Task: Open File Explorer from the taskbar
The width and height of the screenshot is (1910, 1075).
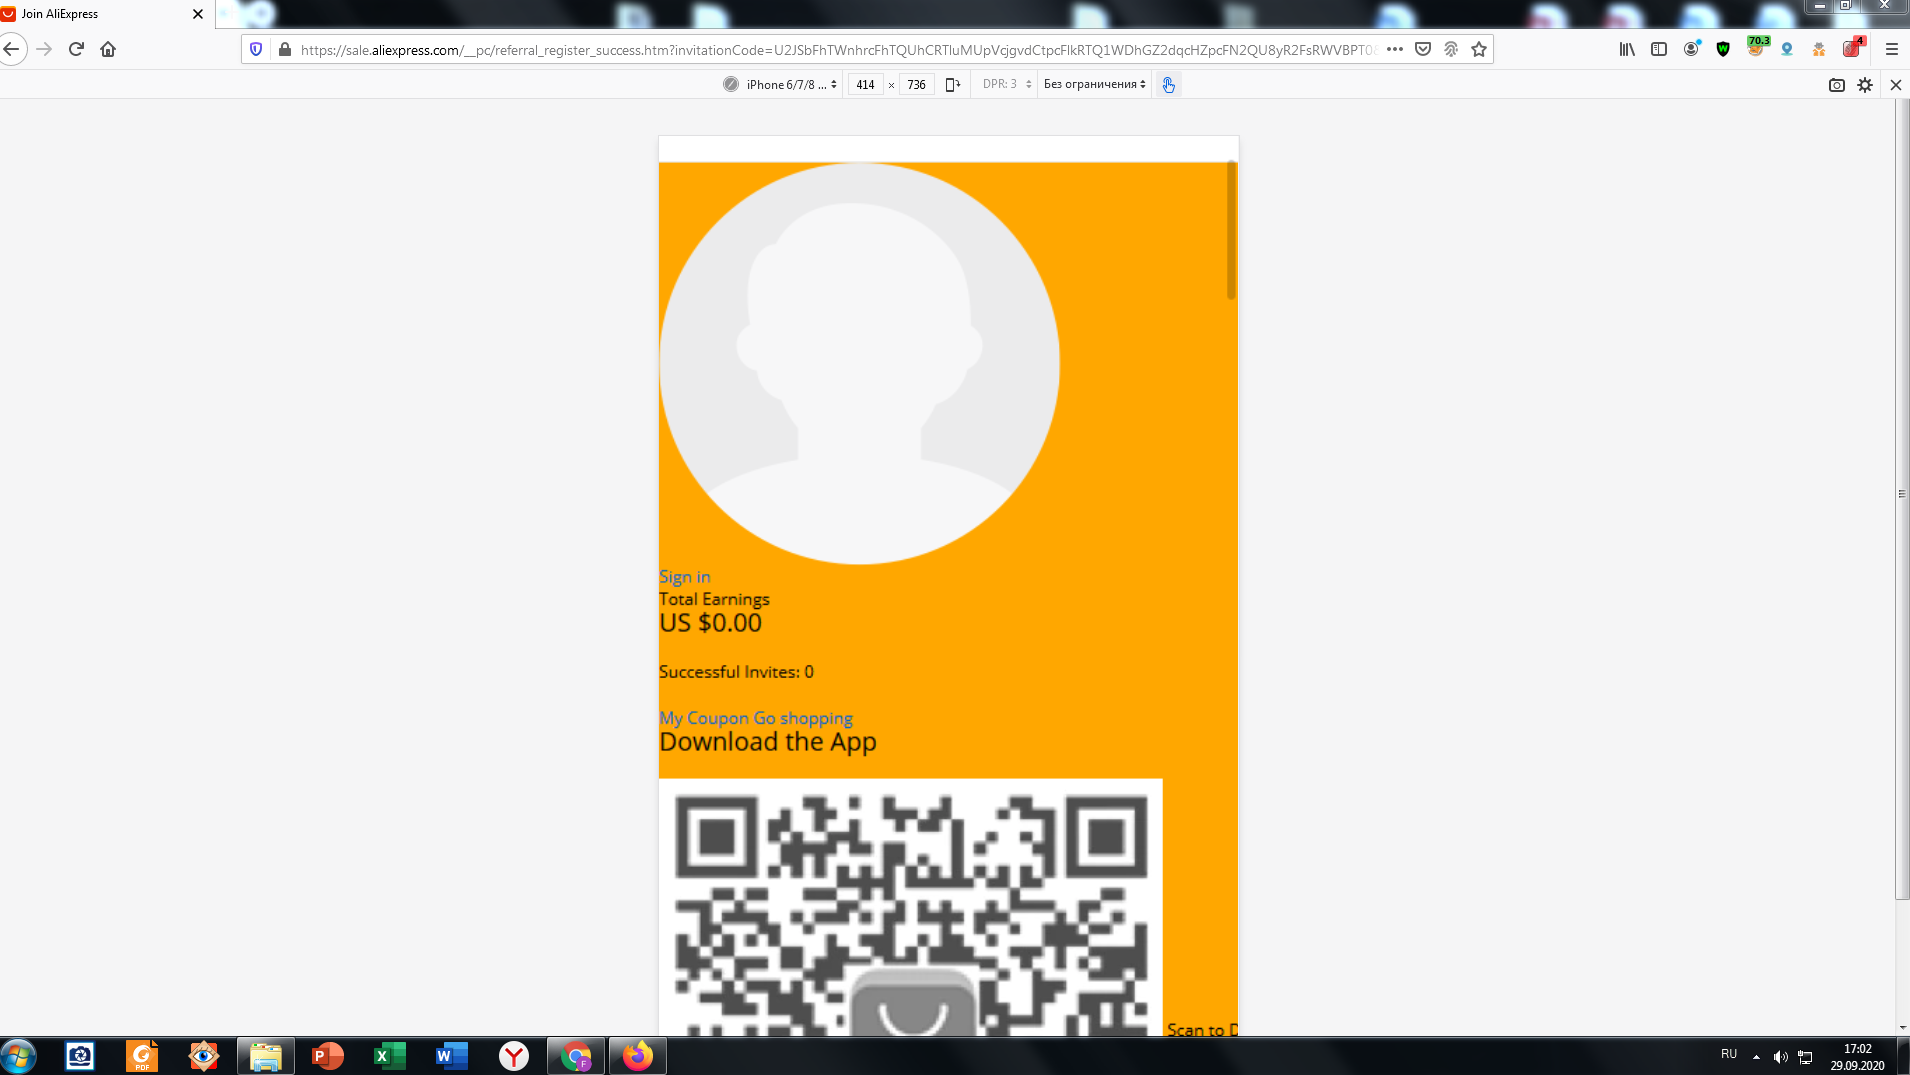Action: 266,1056
